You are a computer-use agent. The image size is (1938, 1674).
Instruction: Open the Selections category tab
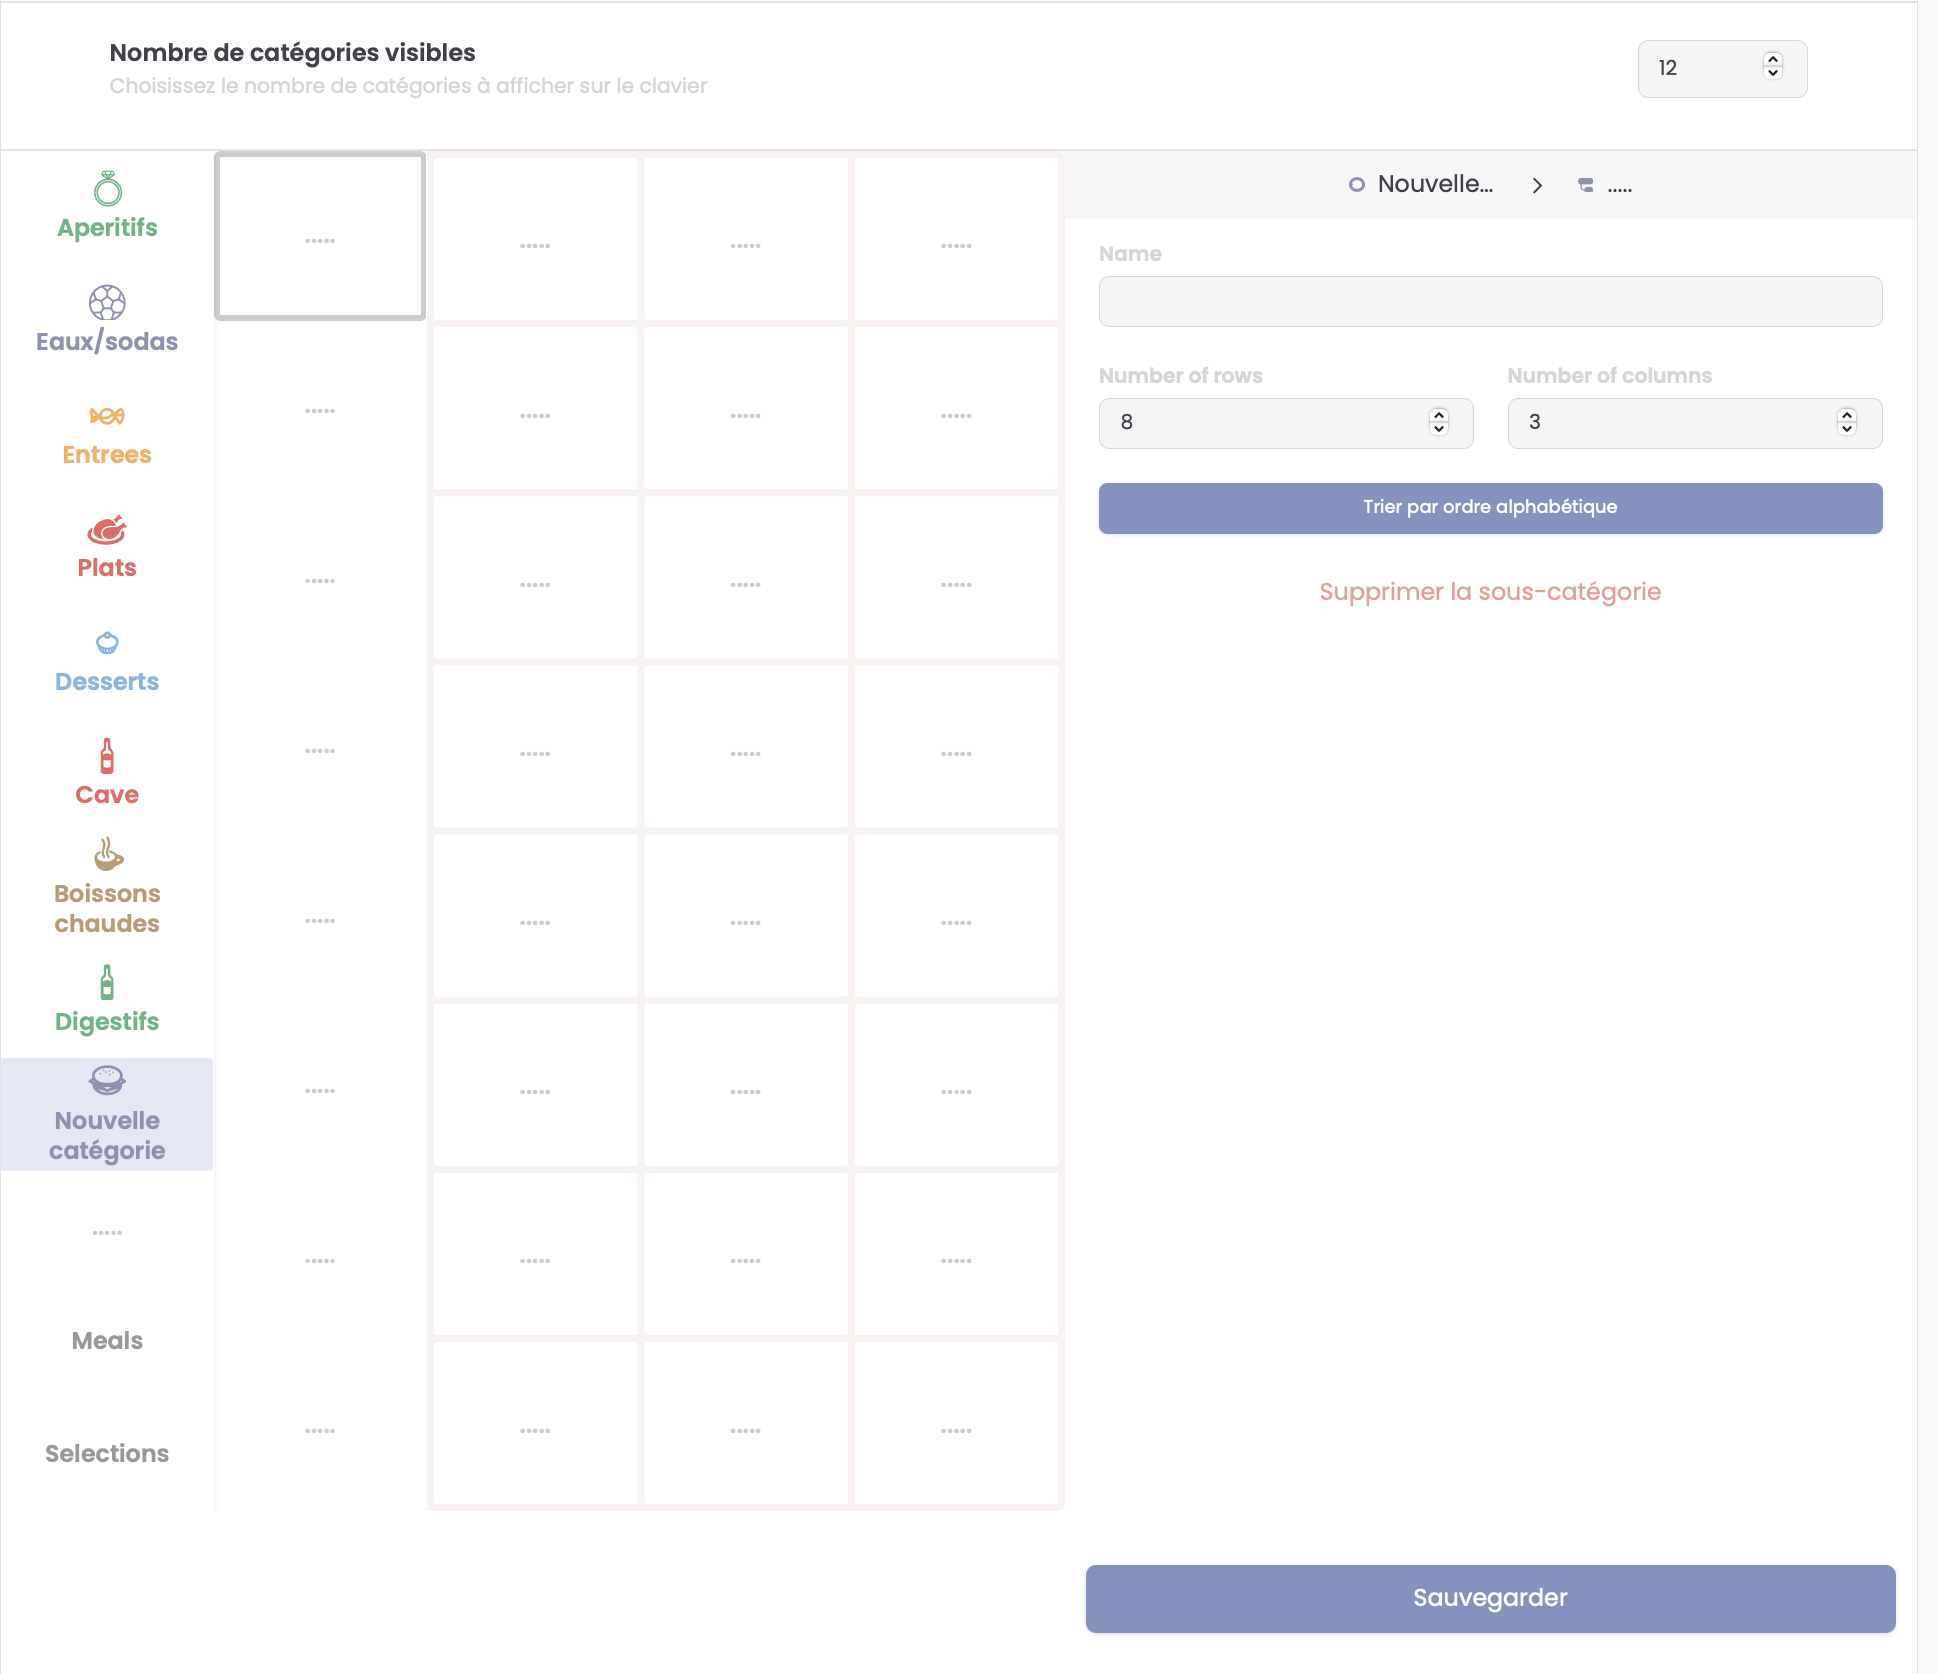click(x=107, y=1454)
